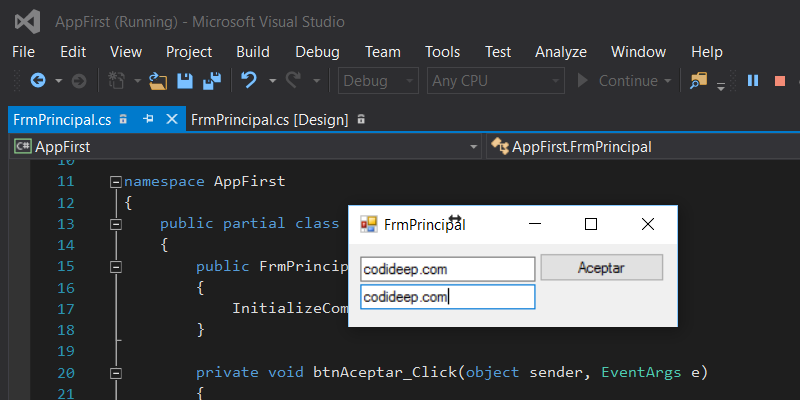Click the Save icon in toolbar
Screen dimensions: 800x400
[185, 81]
